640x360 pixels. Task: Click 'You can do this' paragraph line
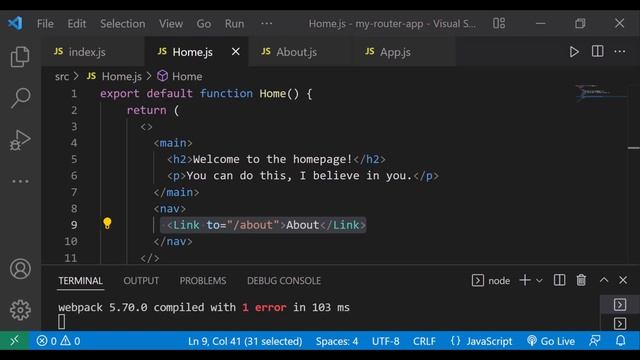[303, 176]
